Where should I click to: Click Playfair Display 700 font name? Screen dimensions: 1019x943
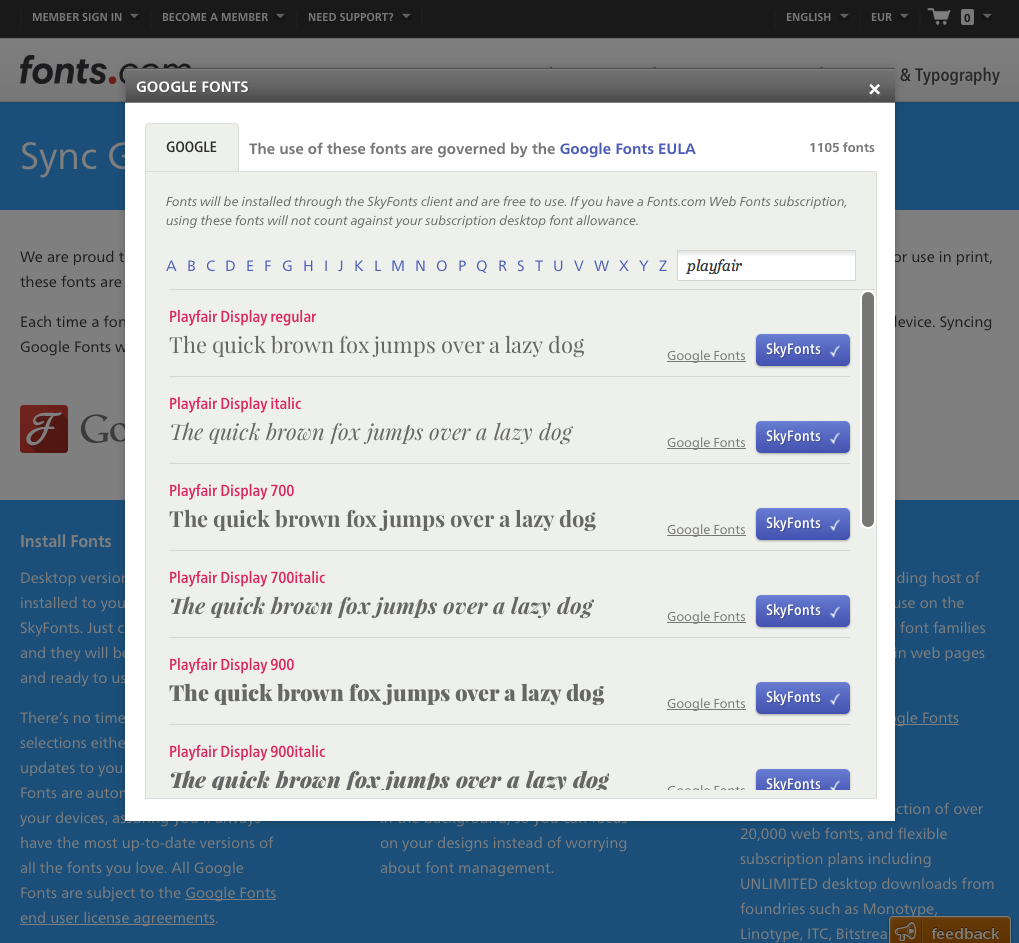[231, 491]
